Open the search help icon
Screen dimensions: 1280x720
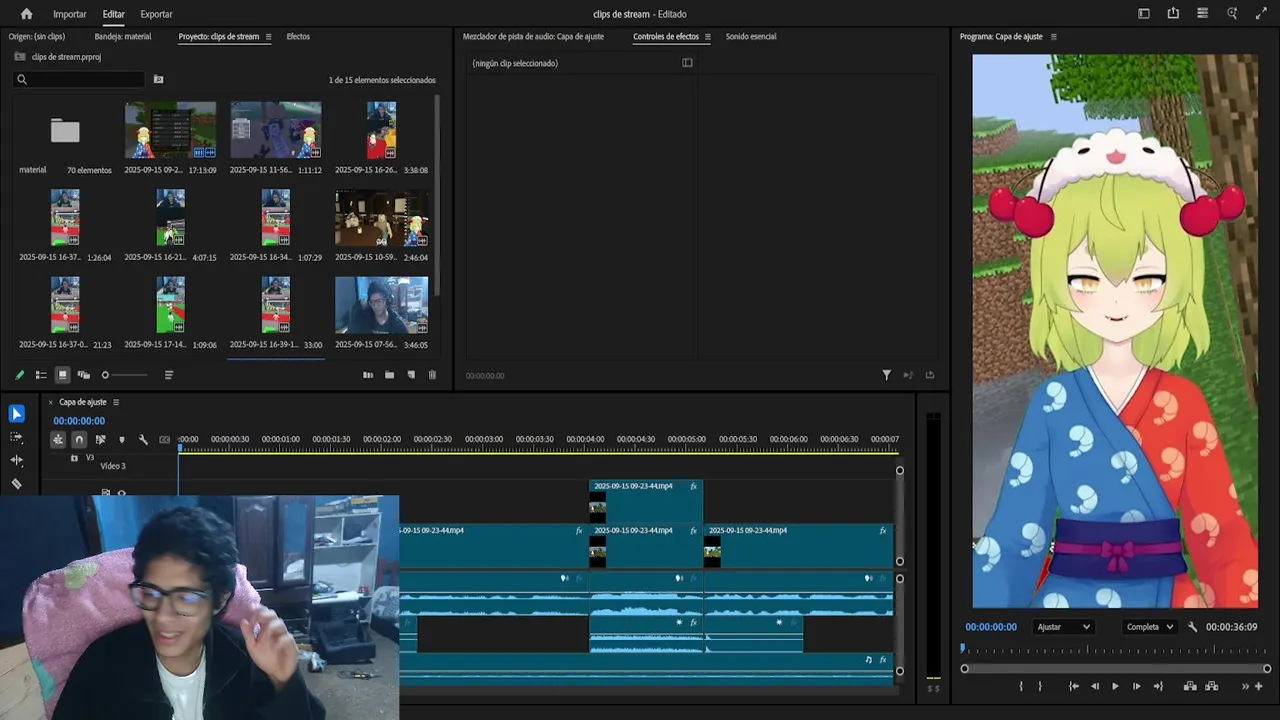tap(1232, 14)
